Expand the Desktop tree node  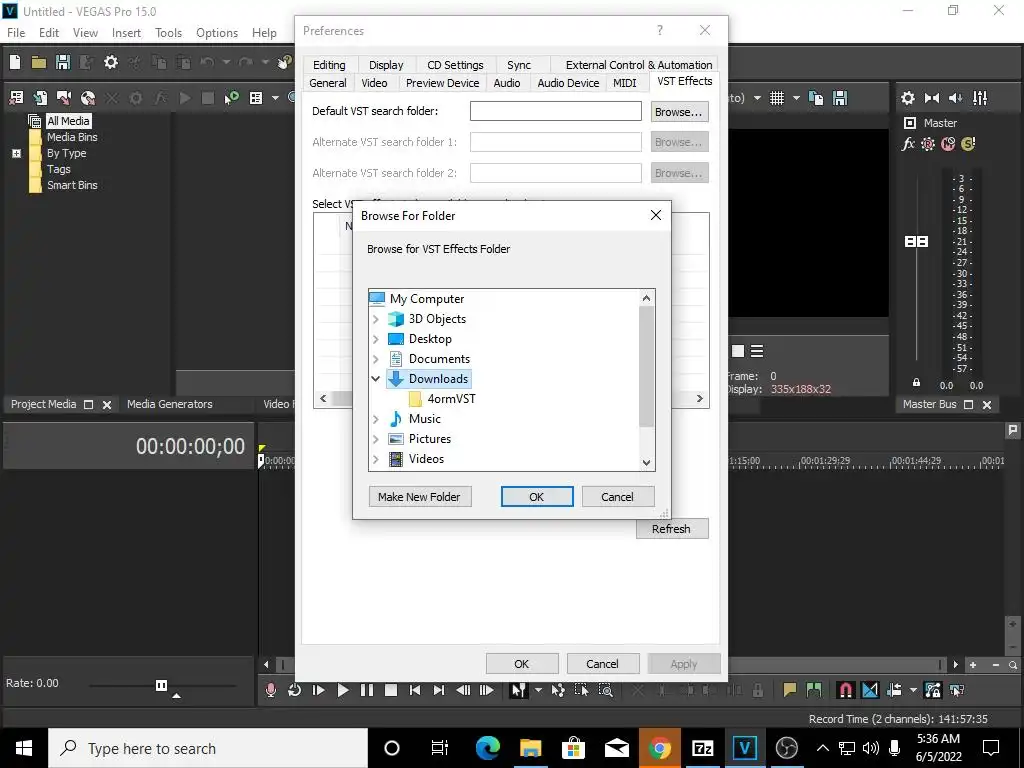pyautogui.click(x=376, y=339)
